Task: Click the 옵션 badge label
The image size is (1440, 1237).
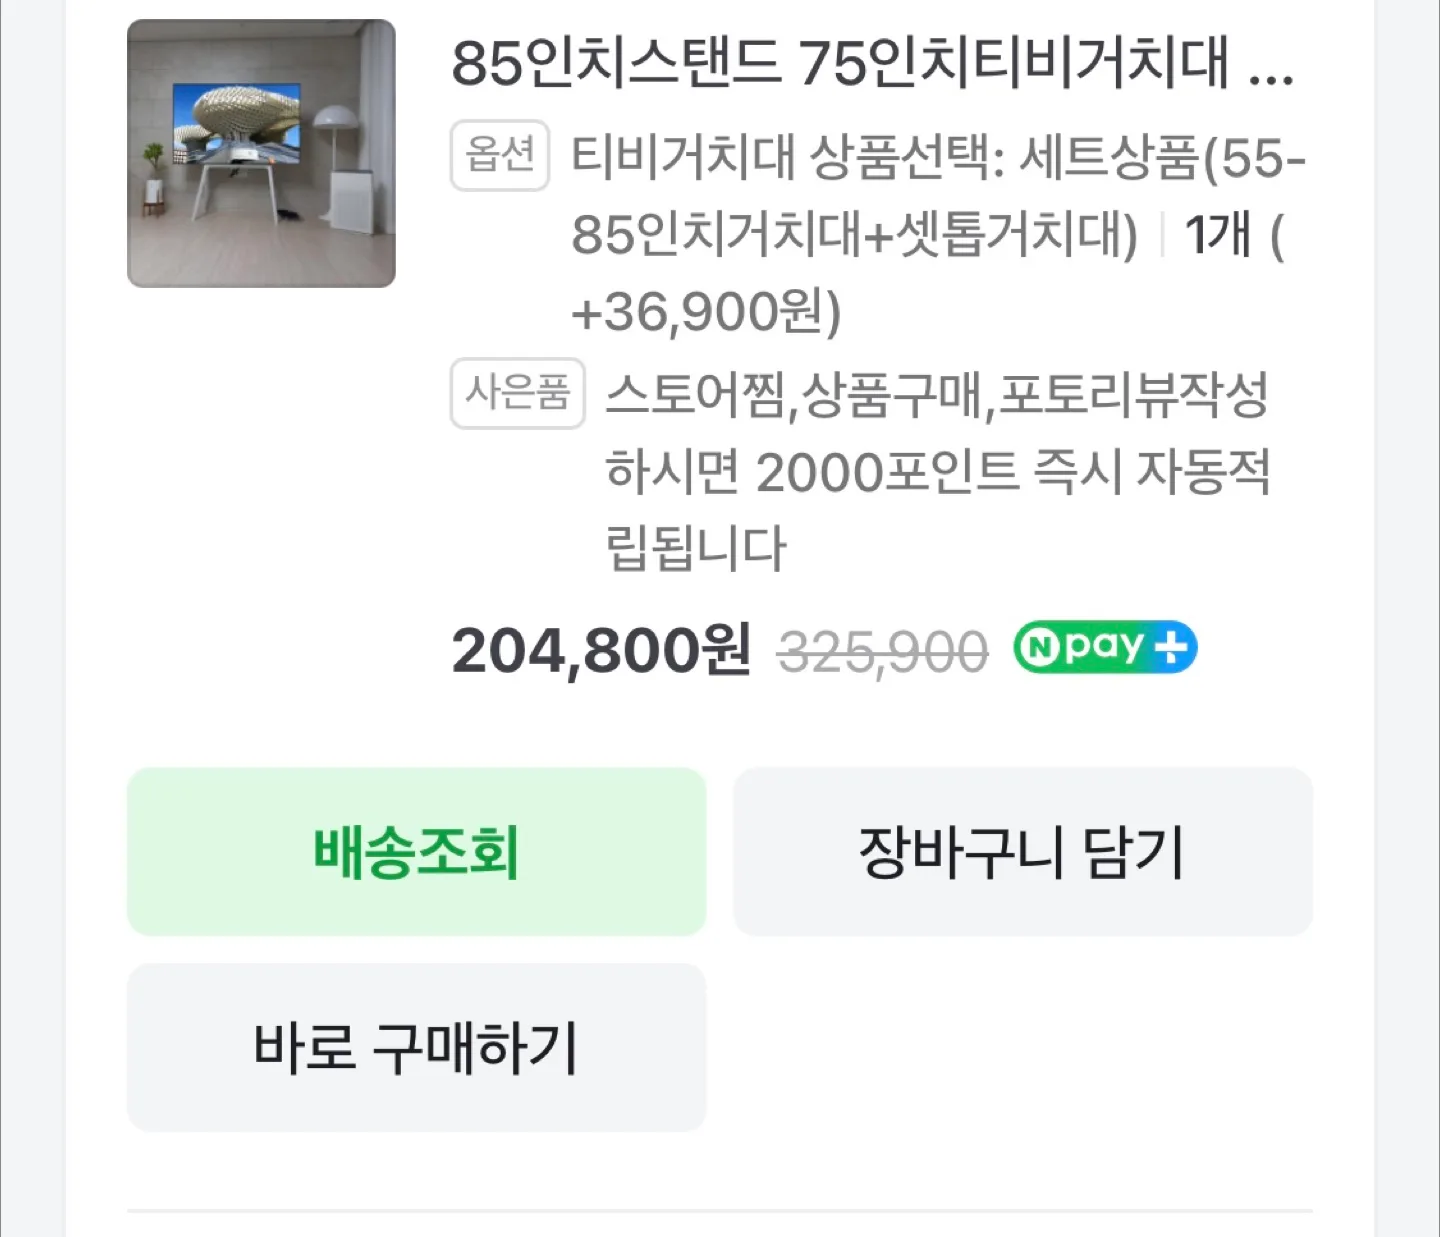Action: 500,155
